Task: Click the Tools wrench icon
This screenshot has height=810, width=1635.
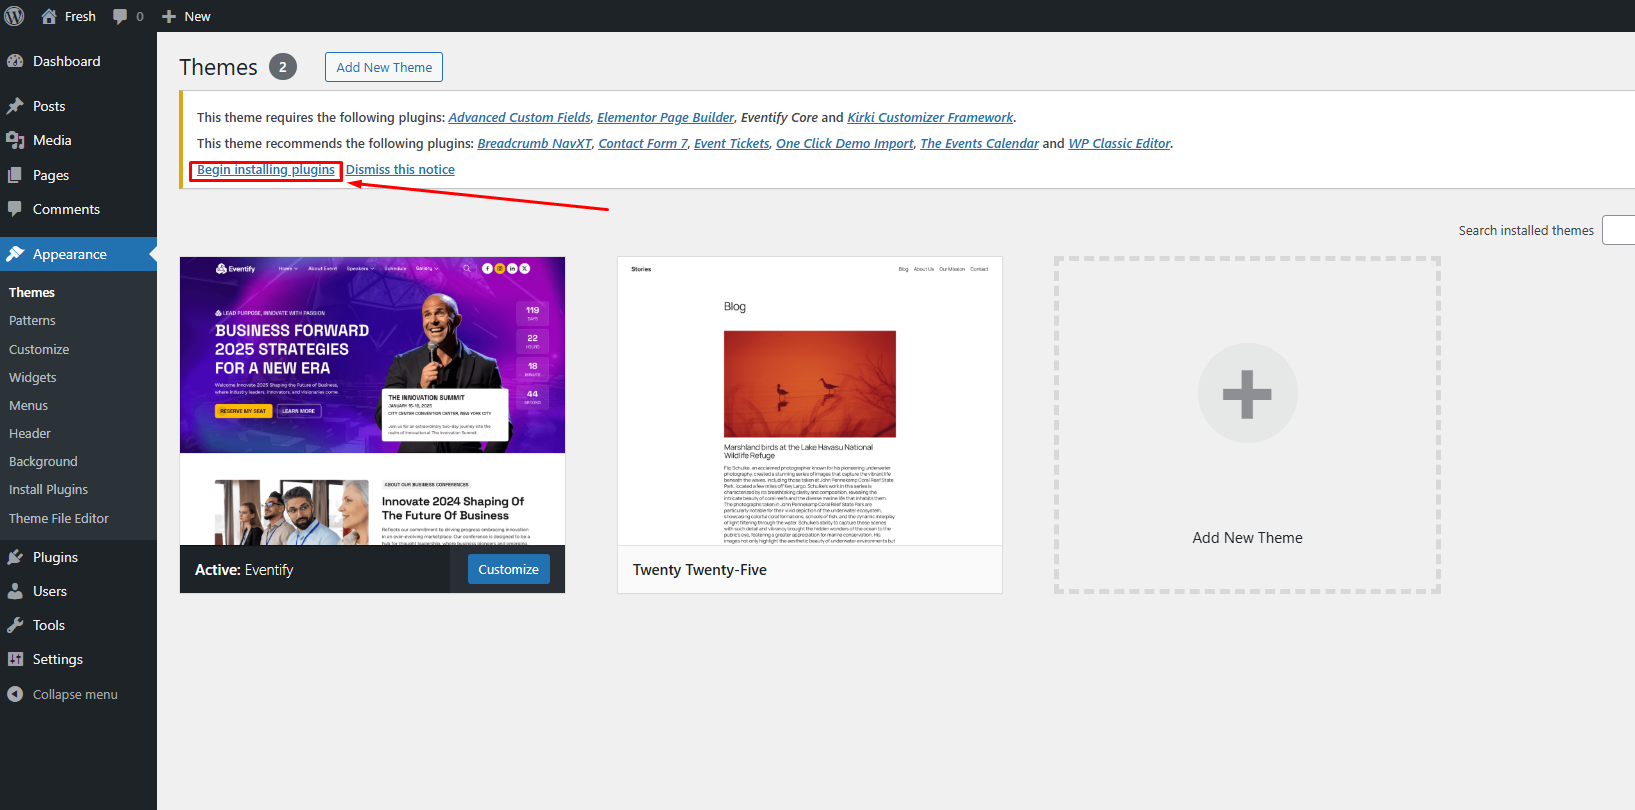Action: click(15, 625)
